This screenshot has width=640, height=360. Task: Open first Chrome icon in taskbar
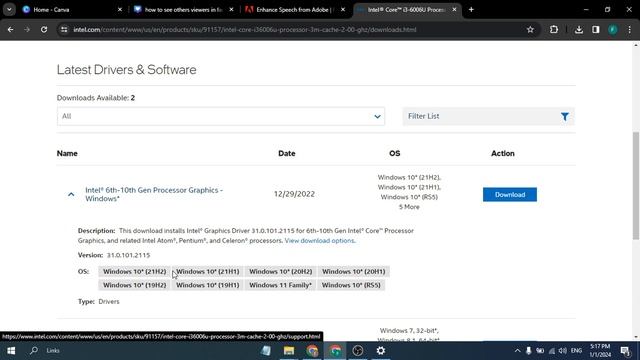(x=312, y=351)
